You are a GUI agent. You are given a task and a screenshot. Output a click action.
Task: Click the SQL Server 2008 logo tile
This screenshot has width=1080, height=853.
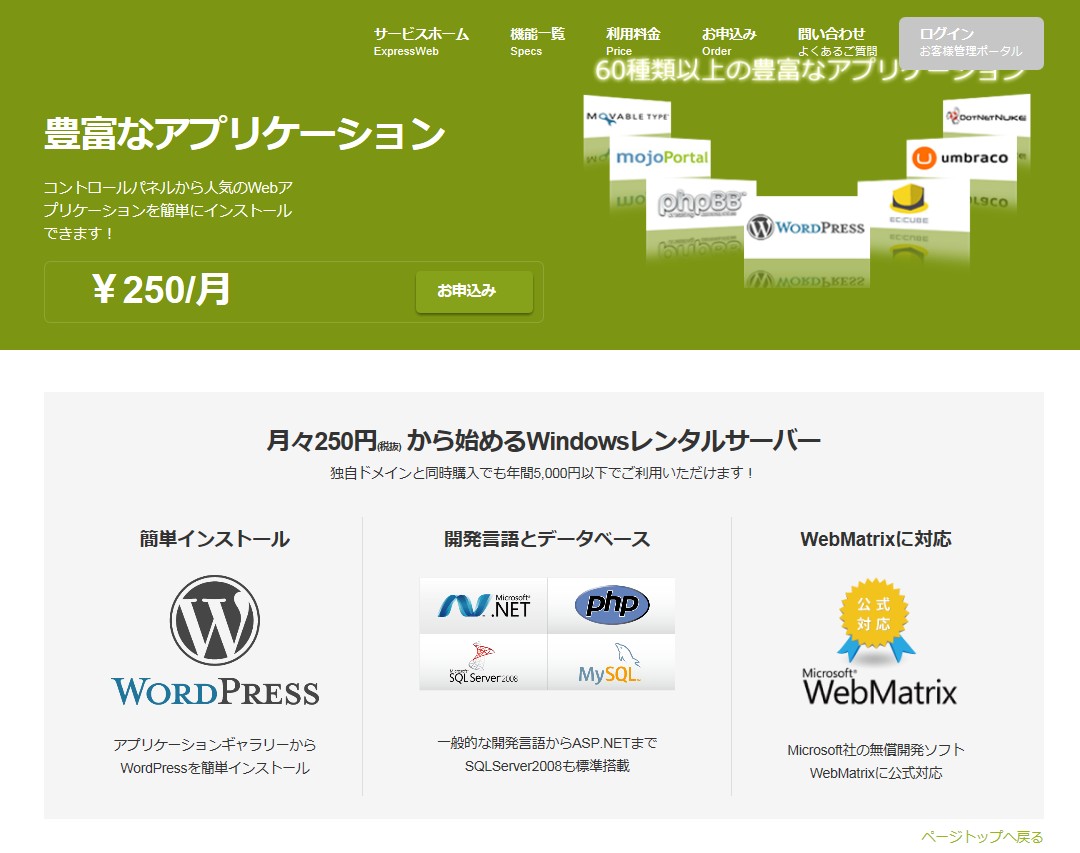tap(484, 662)
